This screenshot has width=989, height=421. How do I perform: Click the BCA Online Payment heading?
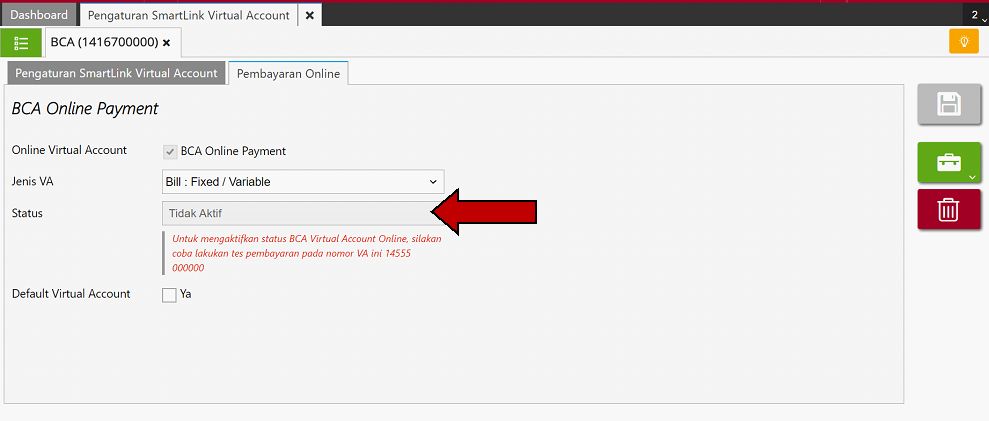[x=85, y=109]
